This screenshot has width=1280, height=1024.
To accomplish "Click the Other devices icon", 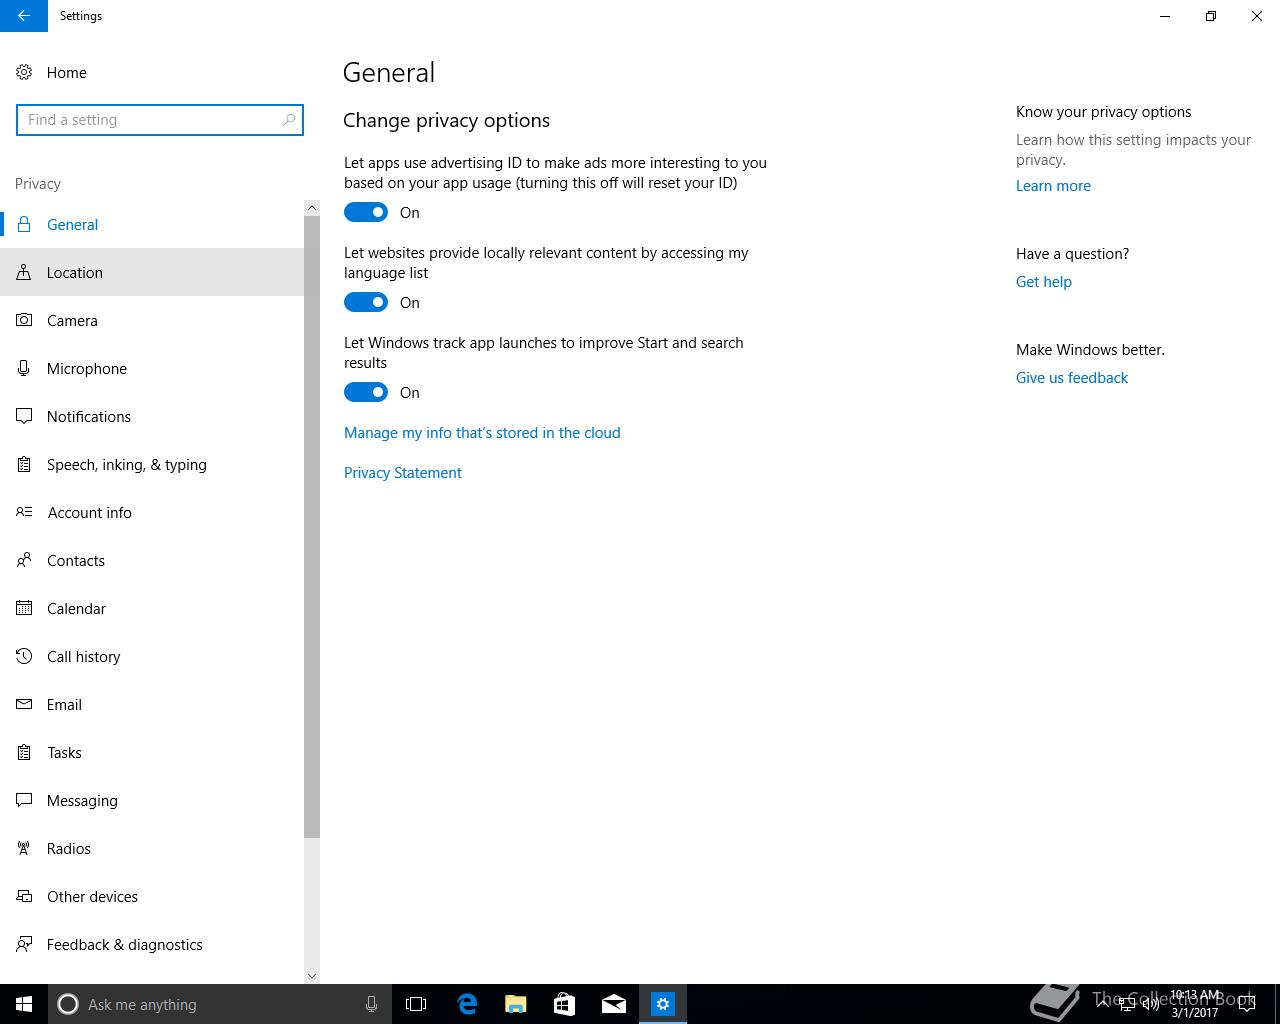I will pyautogui.click(x=24, y=896).
